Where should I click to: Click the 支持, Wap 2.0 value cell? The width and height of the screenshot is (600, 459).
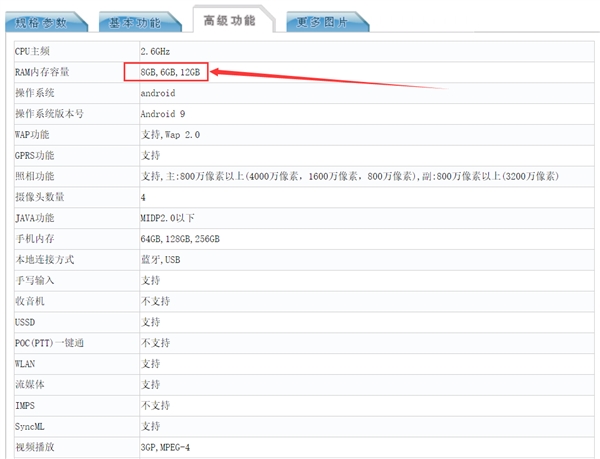coord(170,135)
